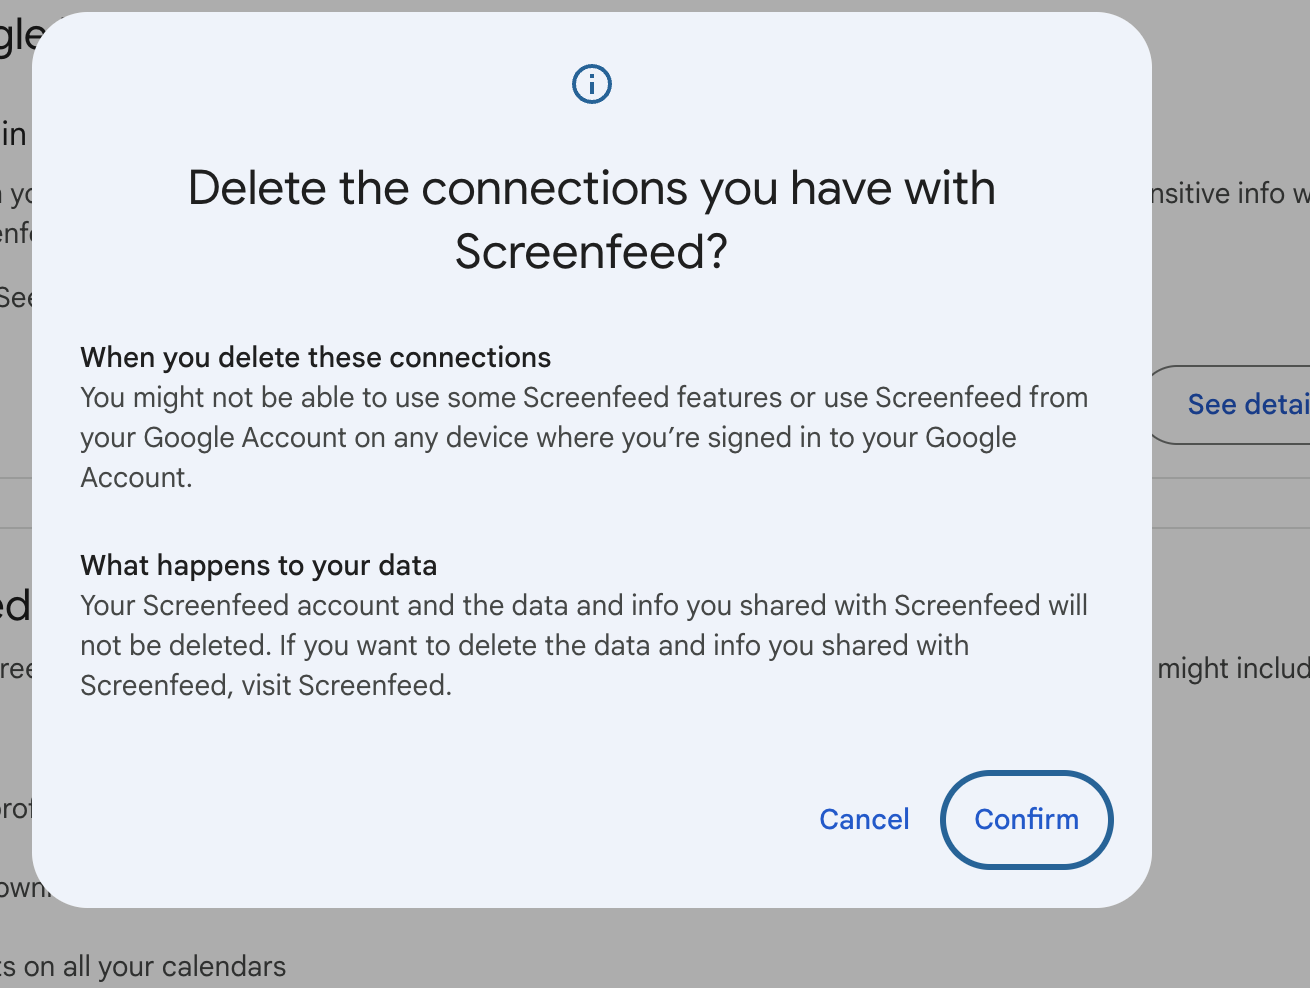Screen dimensions: 1310x988
Task: Click the "might includ" text behind dialog
Action: click(1232, 668)
